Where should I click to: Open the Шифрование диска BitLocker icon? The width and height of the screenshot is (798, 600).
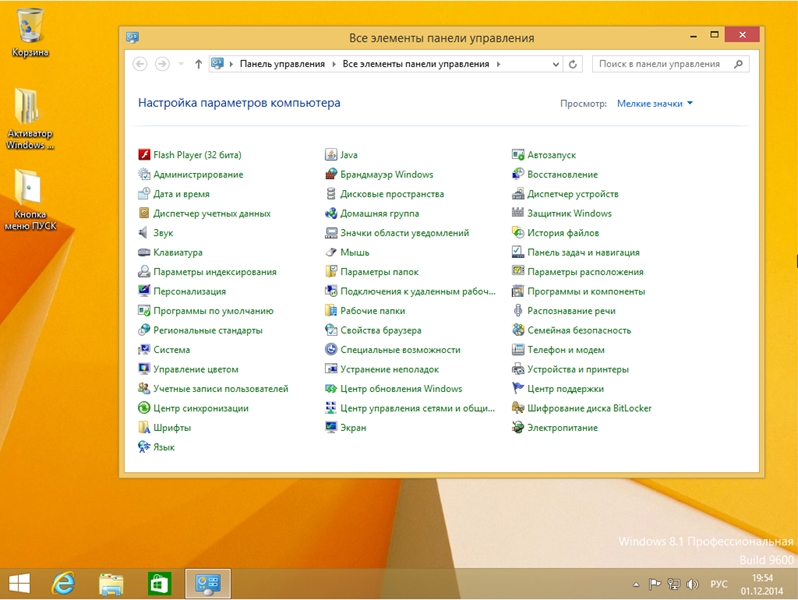[518, 408]
